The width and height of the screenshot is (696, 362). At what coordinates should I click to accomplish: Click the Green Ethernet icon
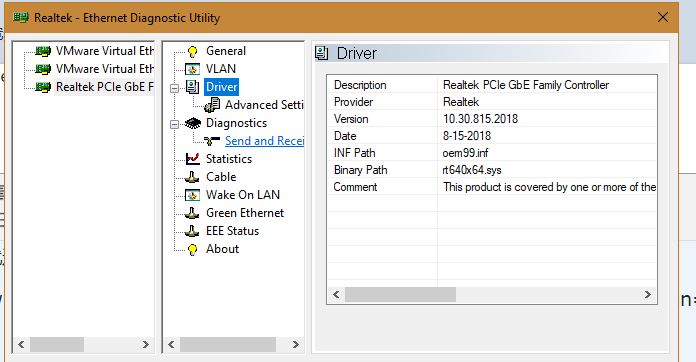point(192,213)
